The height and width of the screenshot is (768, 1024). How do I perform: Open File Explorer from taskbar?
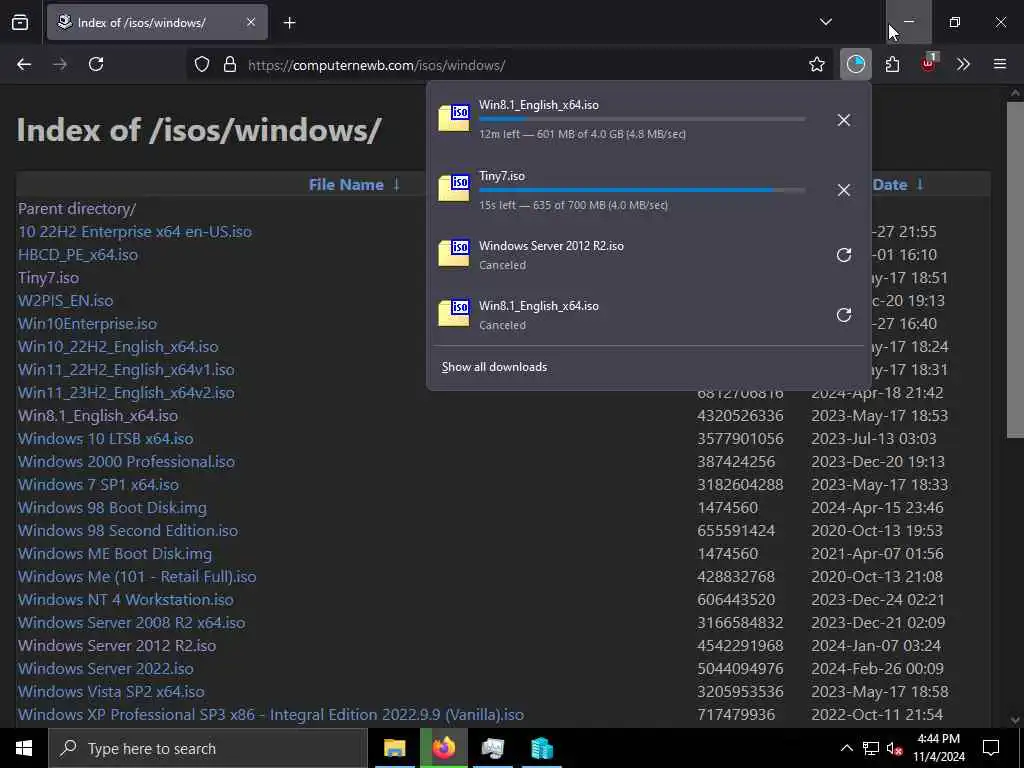[x=394, y=748]
